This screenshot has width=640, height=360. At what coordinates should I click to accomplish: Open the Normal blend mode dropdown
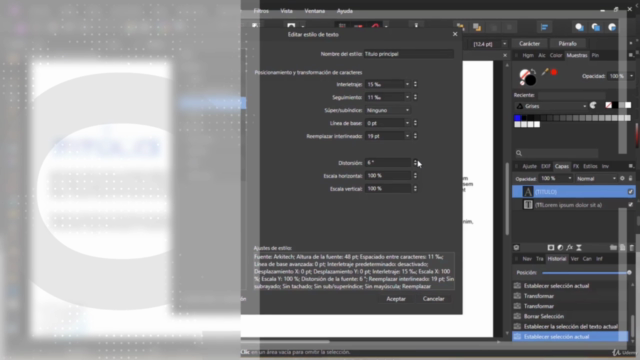click(x=596, y=178)
